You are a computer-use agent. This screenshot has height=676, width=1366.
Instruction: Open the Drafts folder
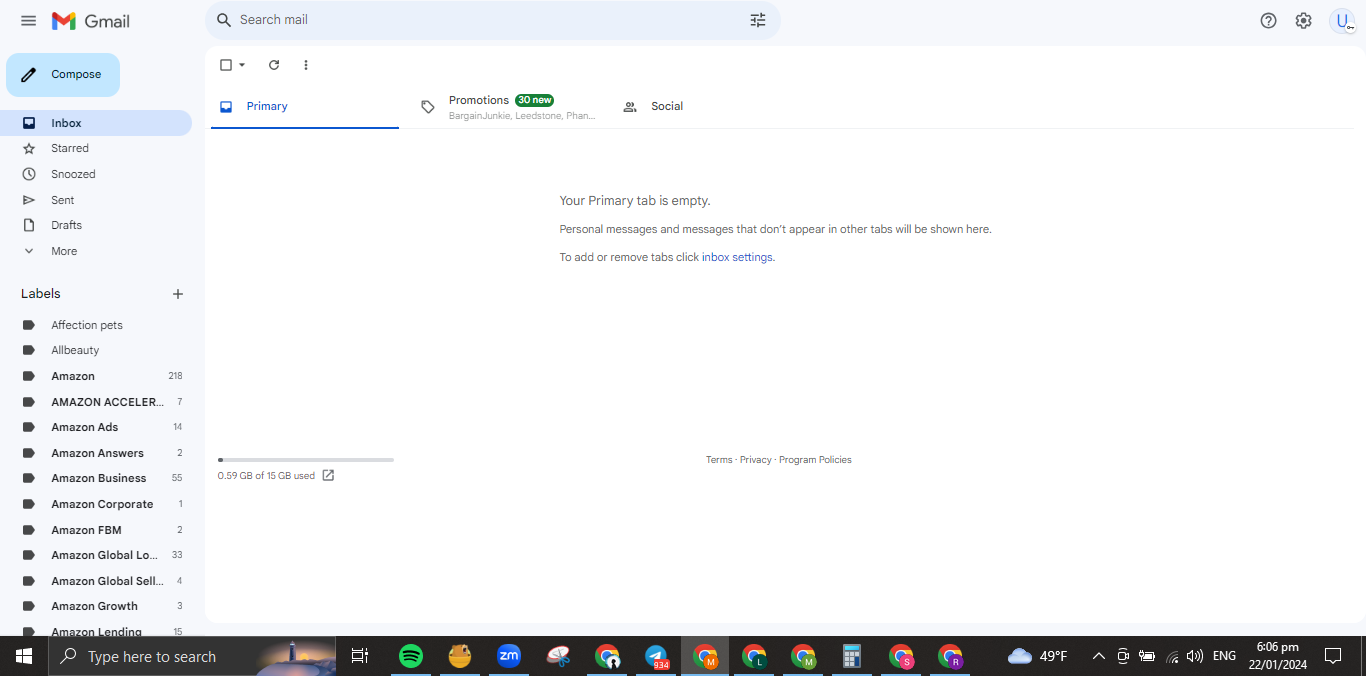[96, 225]
